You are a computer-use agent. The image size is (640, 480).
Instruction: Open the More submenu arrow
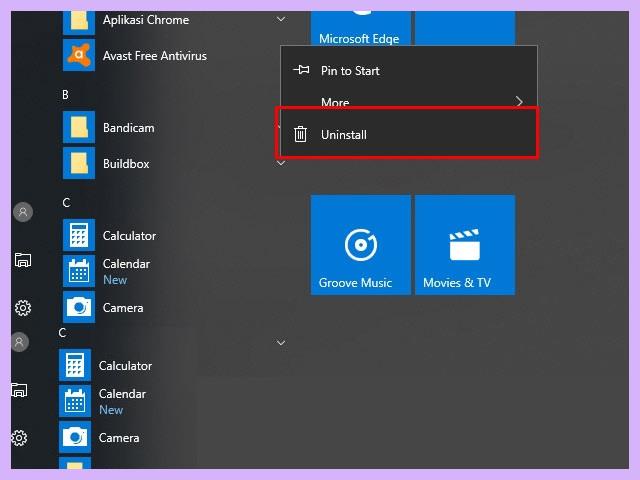[519, 101]
